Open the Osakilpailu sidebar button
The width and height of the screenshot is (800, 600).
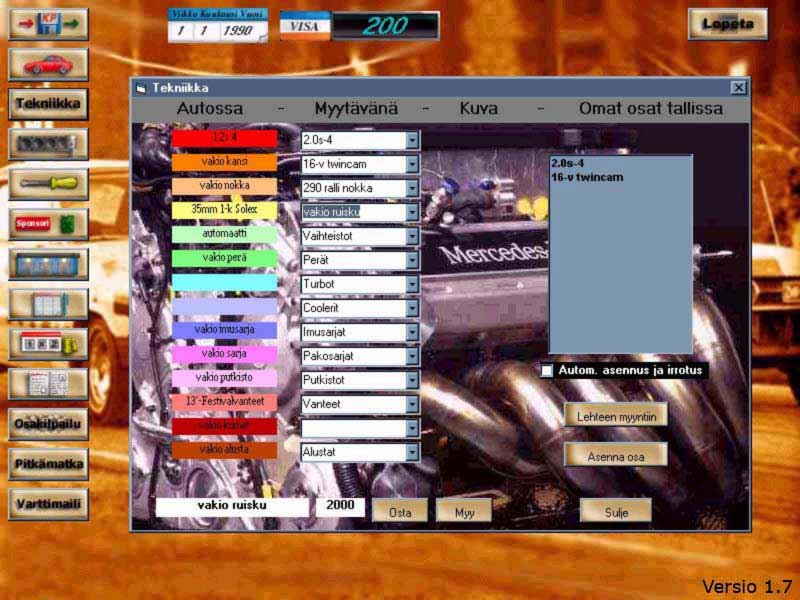(48, 424)
